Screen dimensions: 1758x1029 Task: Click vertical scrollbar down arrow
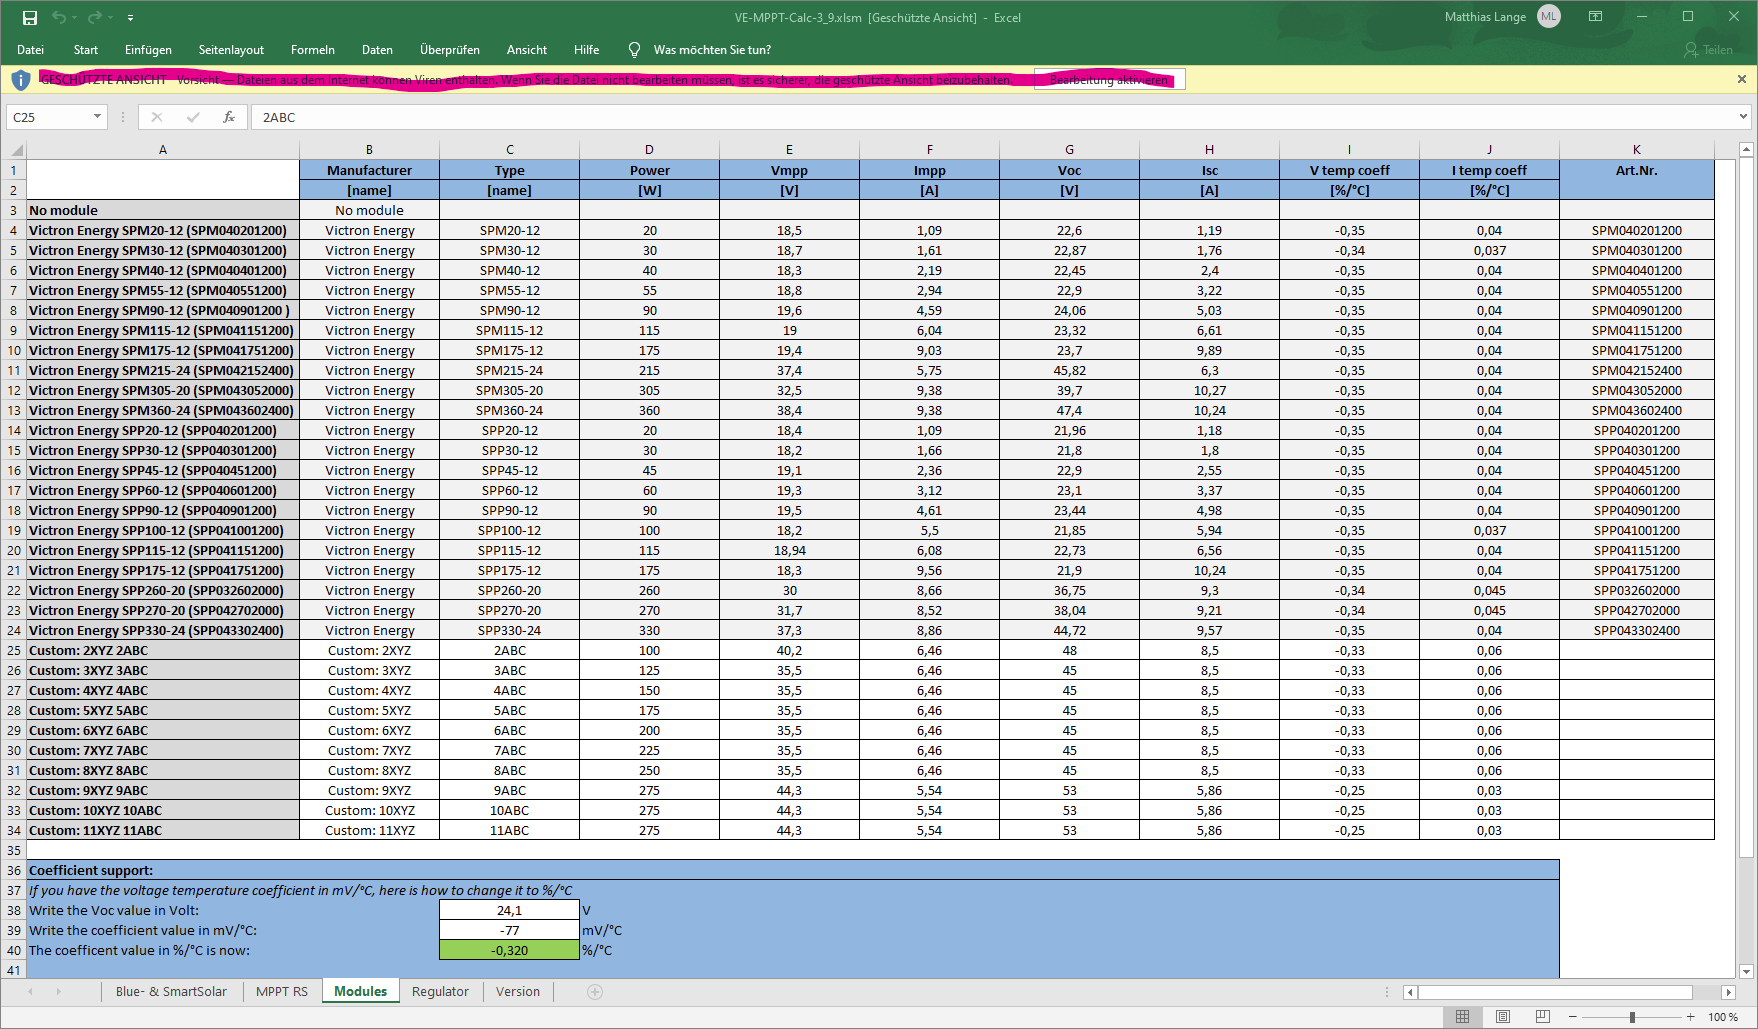coord(1747,971)
